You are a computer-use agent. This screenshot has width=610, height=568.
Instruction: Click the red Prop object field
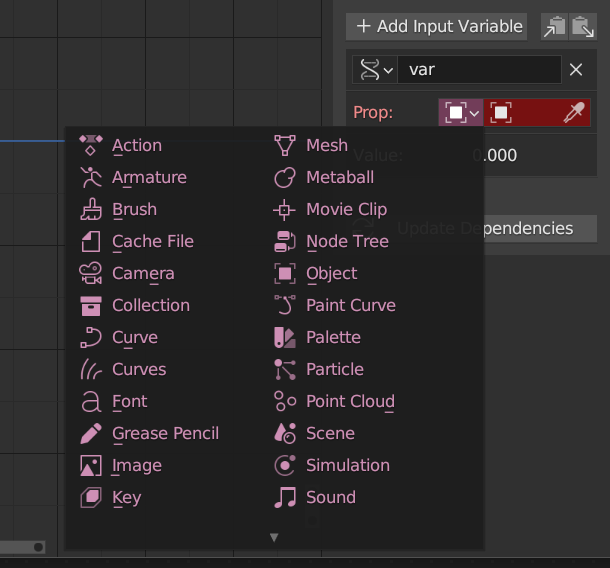(537, 113)
